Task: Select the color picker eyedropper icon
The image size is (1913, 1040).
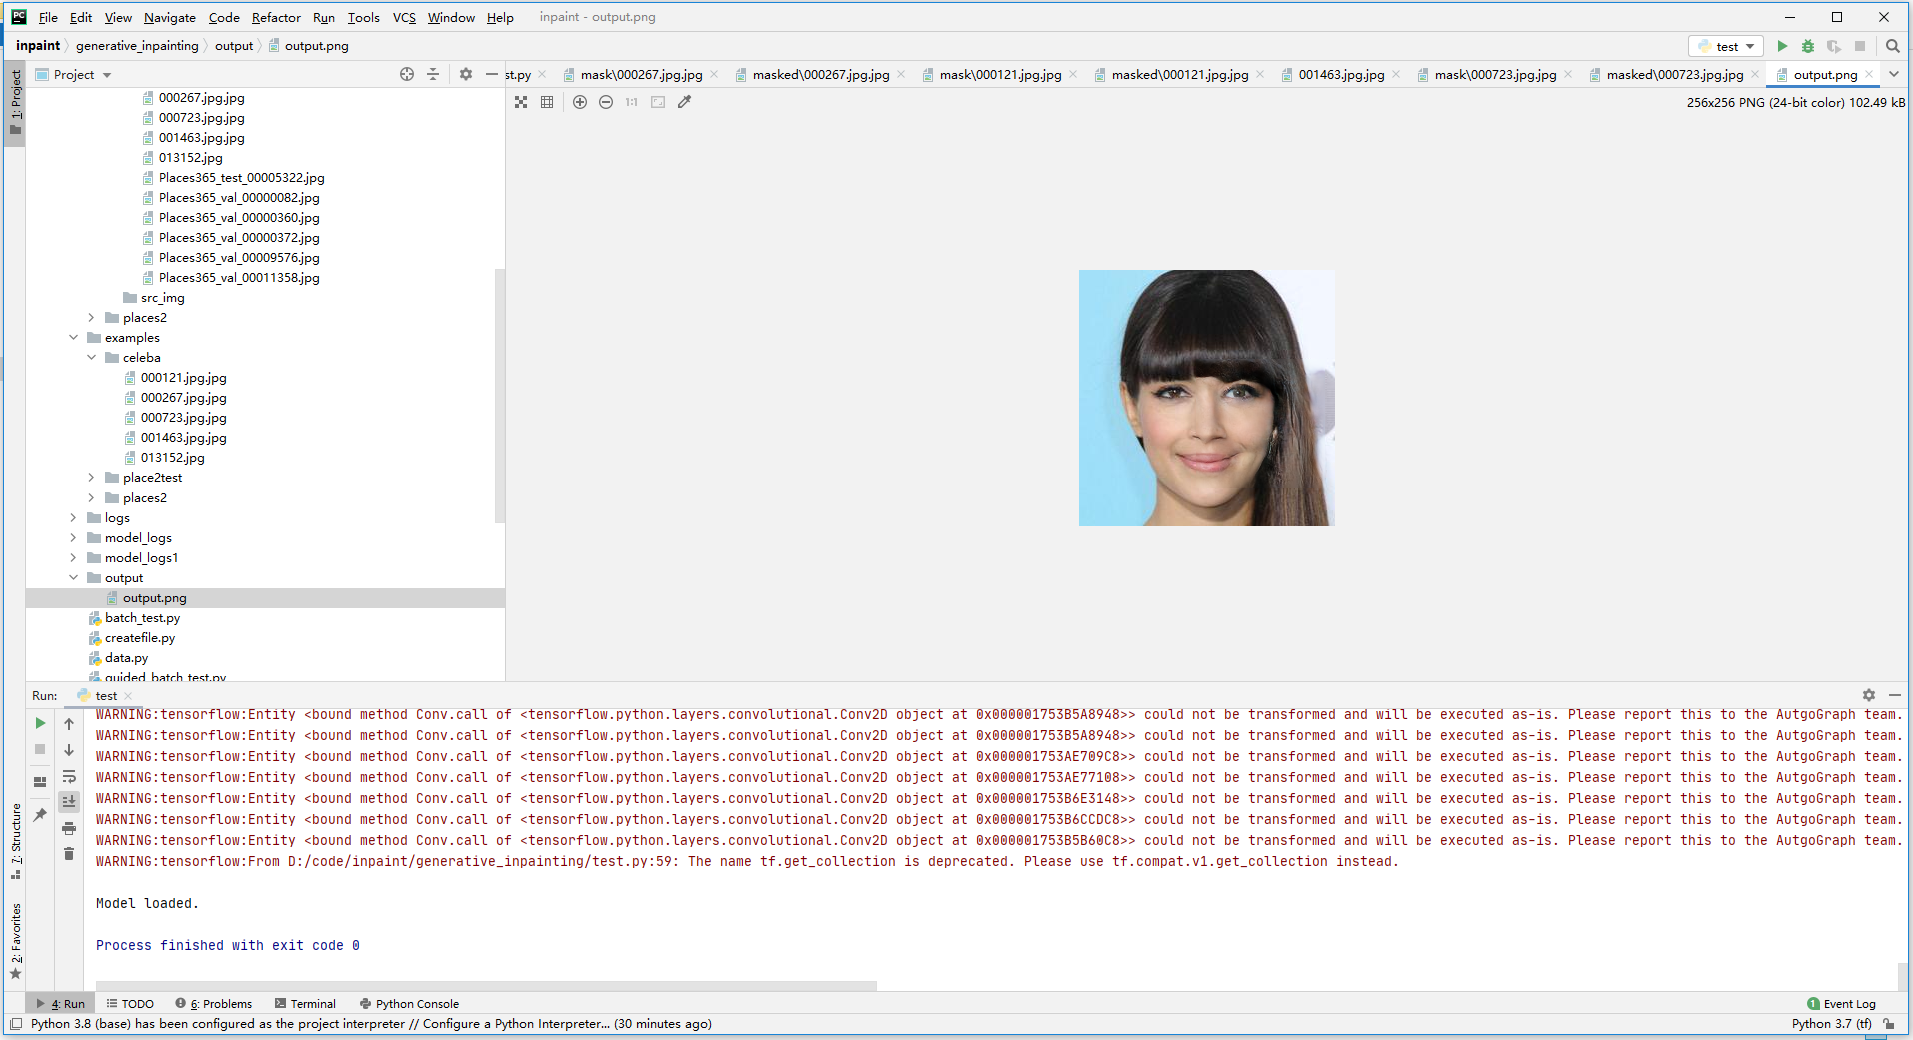Action: click(685, 102)
